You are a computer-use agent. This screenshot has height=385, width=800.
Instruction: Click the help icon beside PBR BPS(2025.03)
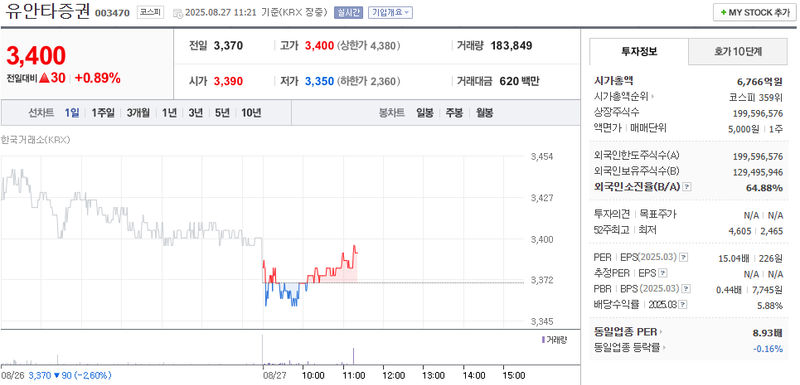coord(685,289)
